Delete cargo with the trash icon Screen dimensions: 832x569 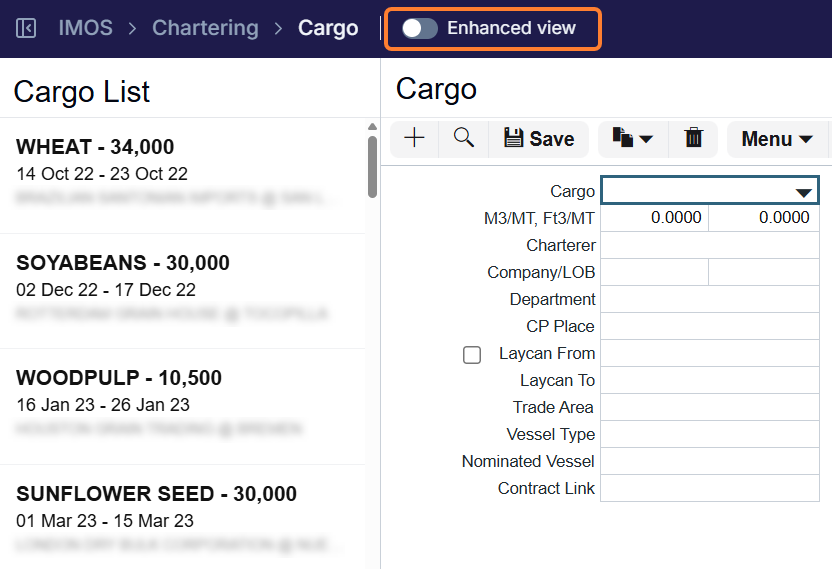pyautogui.click(x=694, y=137)
